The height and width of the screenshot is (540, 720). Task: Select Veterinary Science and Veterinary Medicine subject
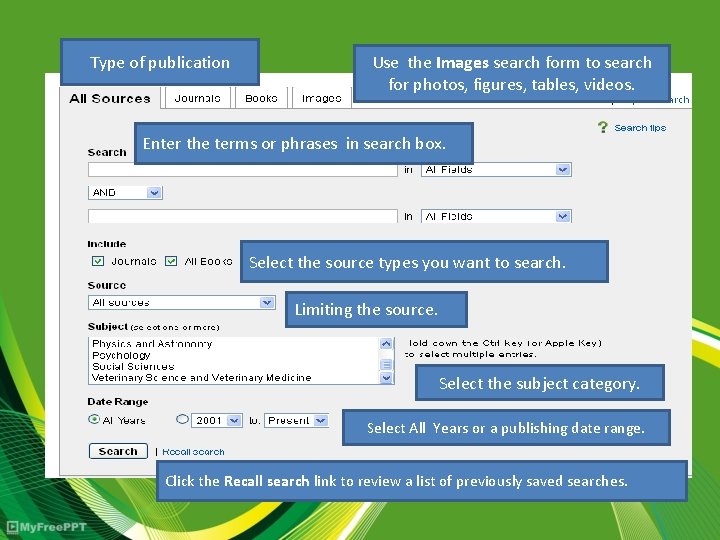point(202,377)
